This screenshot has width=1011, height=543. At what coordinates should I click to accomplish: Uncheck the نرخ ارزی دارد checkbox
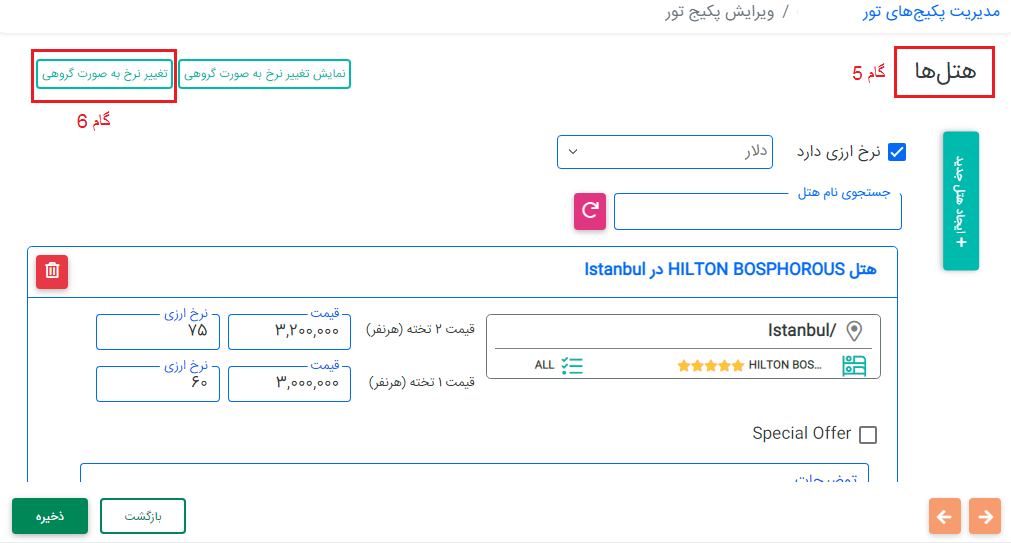897,152
